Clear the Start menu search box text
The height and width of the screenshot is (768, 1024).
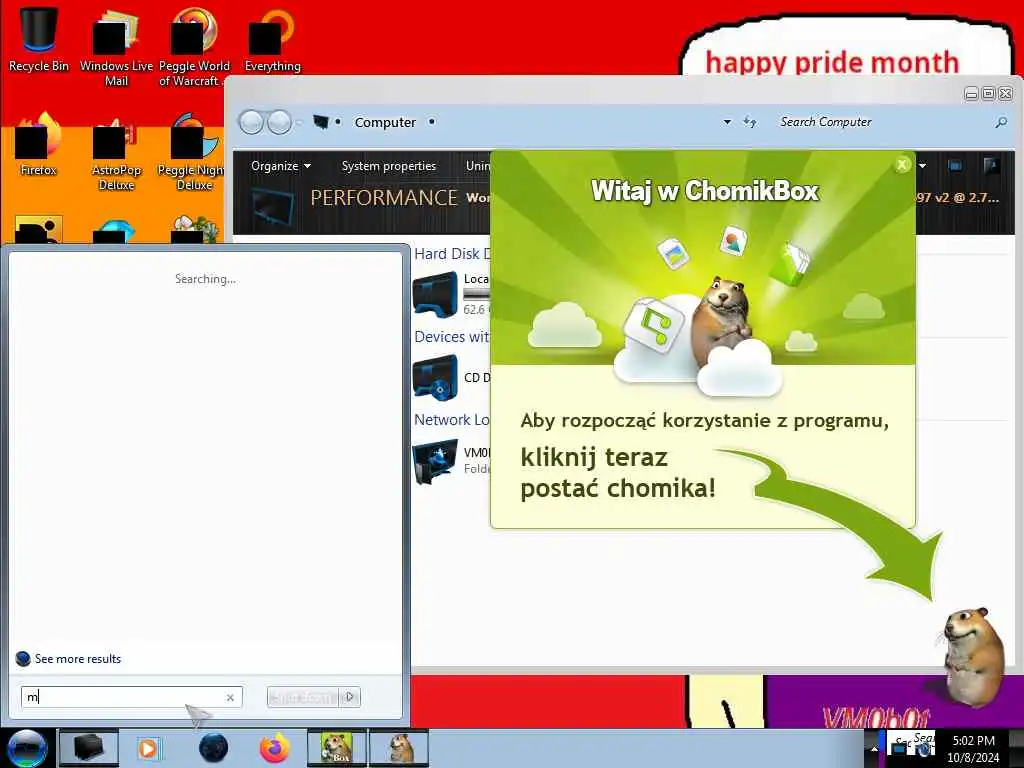(x=230, y=697)
